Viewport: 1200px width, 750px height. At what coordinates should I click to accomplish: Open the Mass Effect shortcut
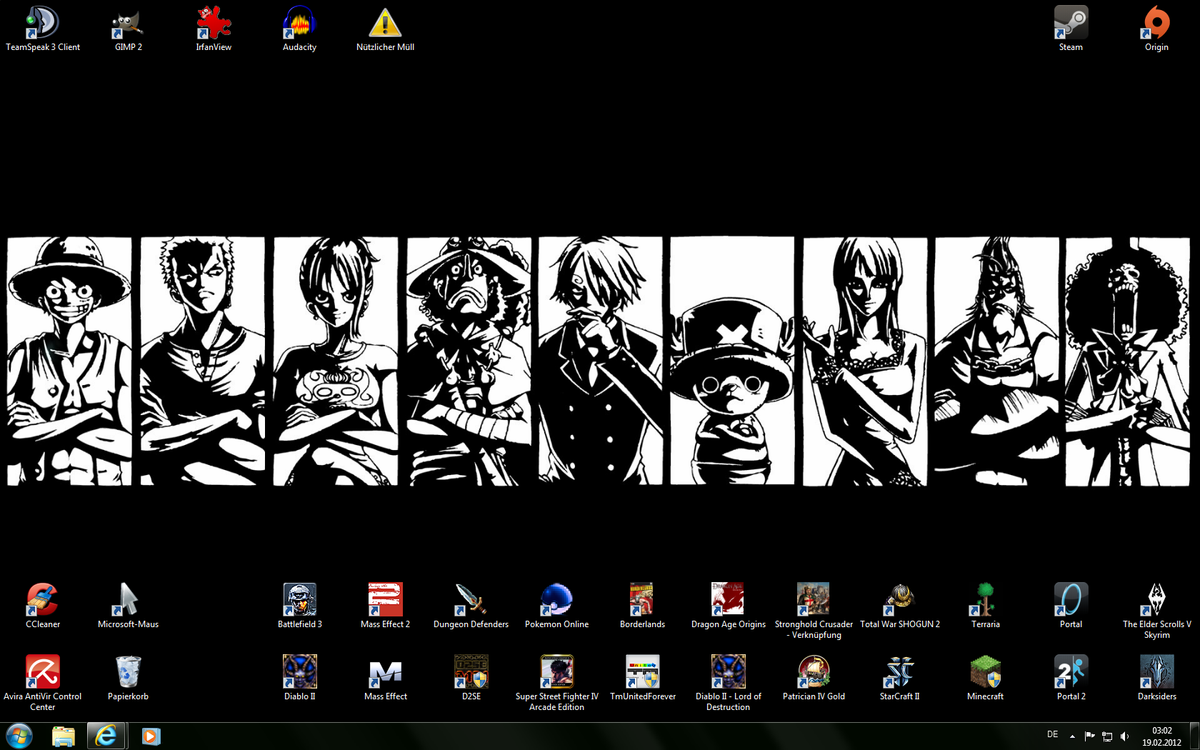click(x=385, y=678)
